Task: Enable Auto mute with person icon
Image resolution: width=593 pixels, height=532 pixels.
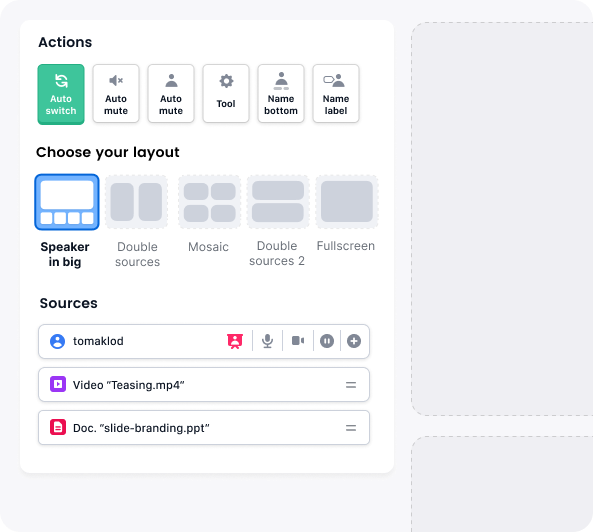Action: pyautogui.click(x=171, y=93)
